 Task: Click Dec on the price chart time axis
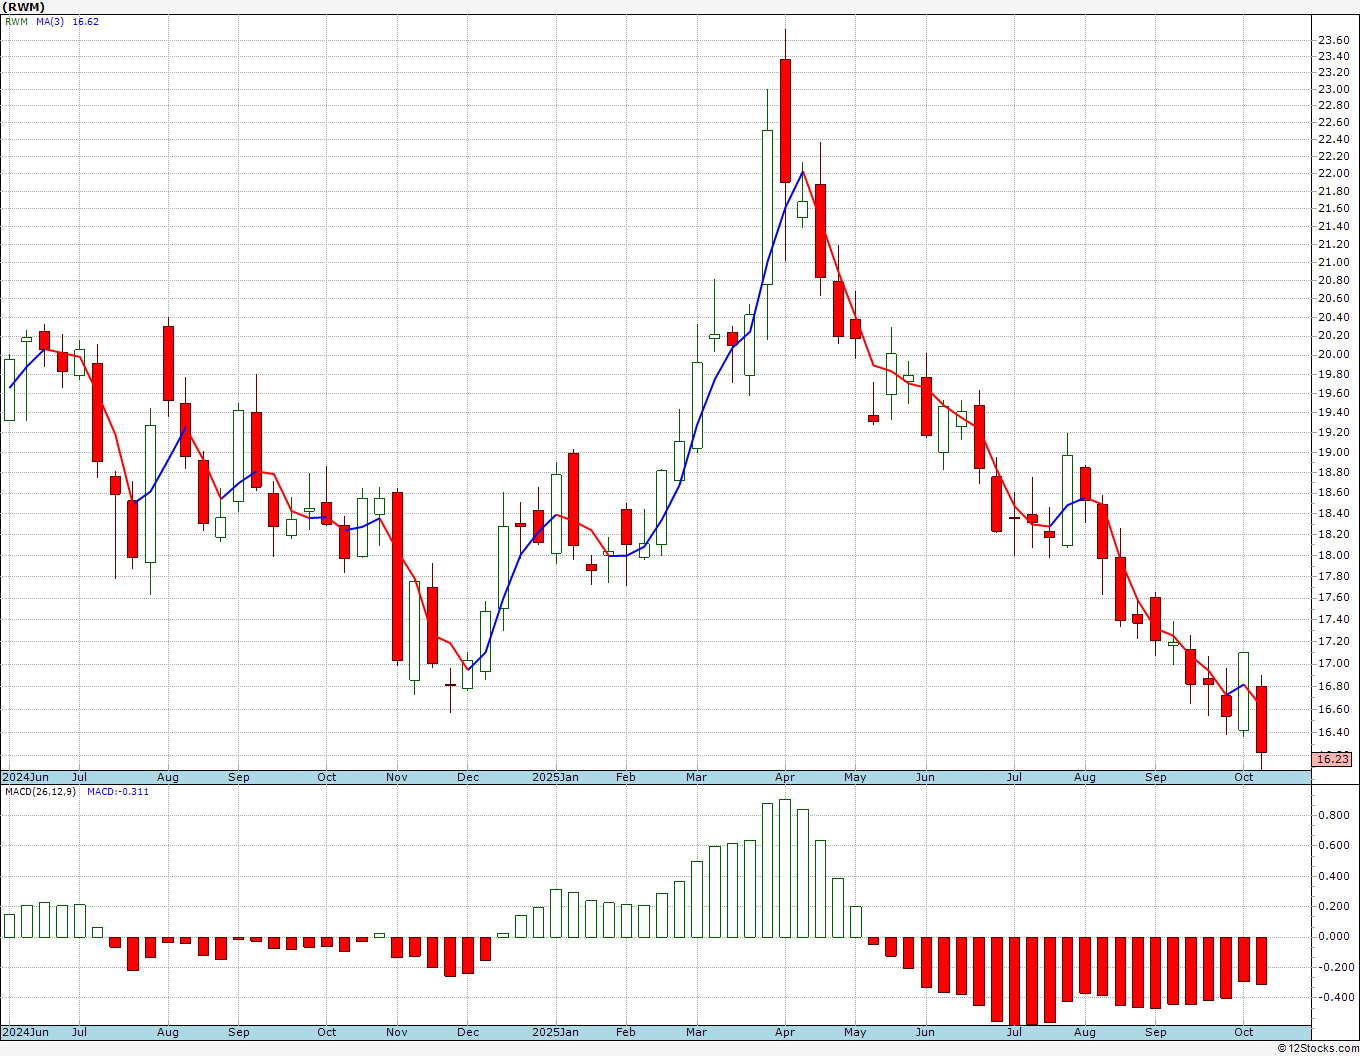[x=468, y=777]
